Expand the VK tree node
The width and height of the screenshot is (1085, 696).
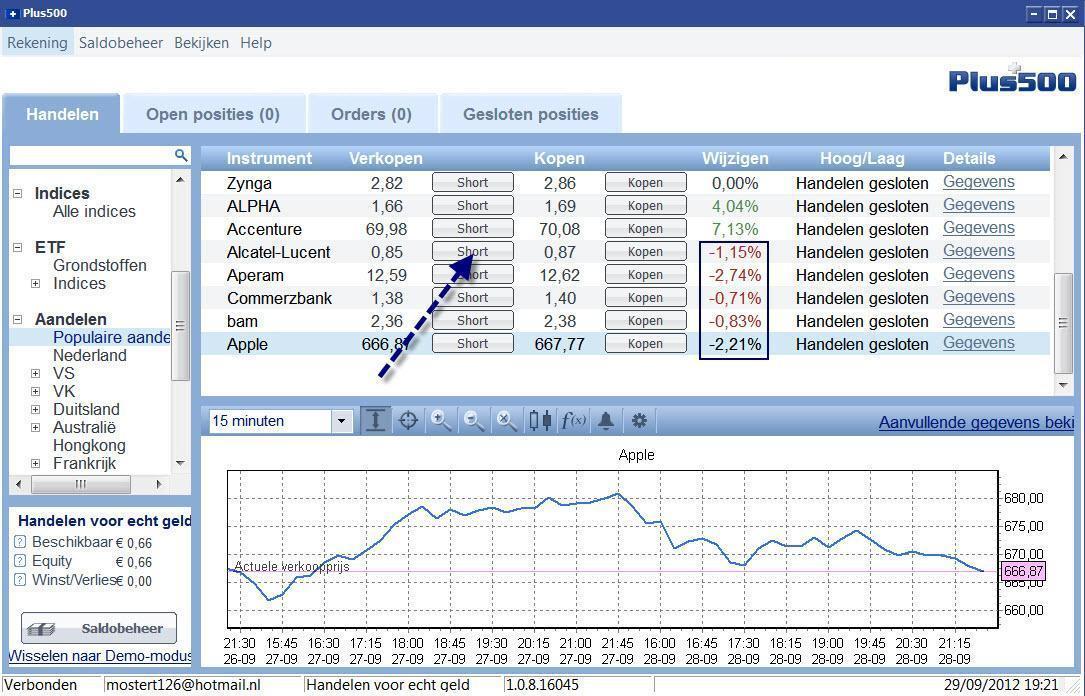pos(35,392)
